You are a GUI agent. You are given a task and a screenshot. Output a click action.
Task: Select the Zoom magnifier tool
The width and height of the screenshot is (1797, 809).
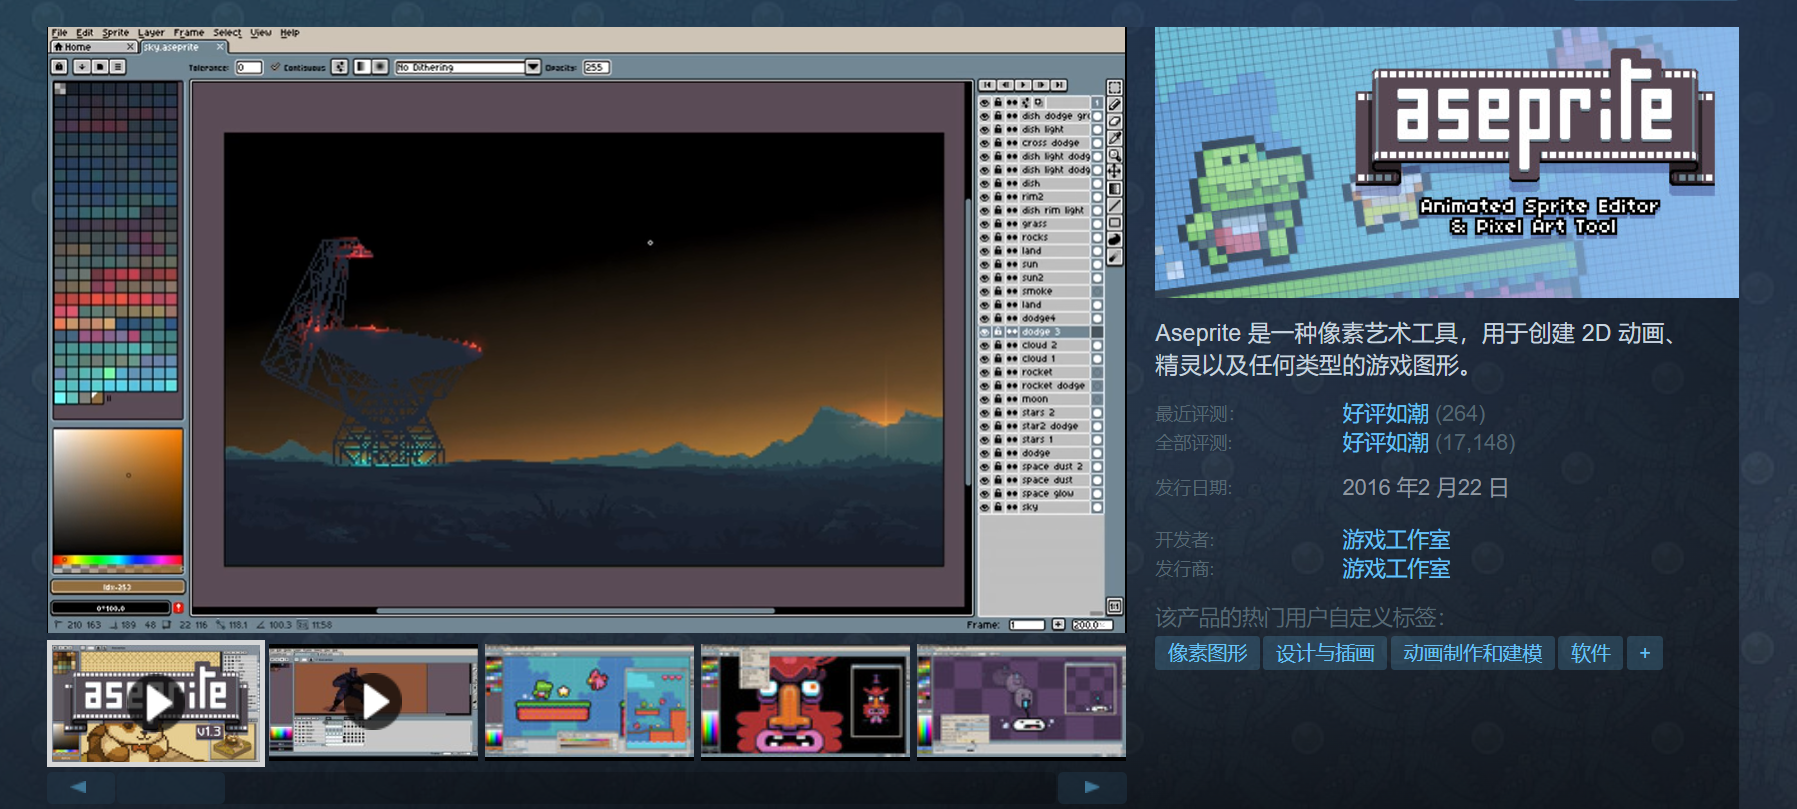click(1114, 155)
